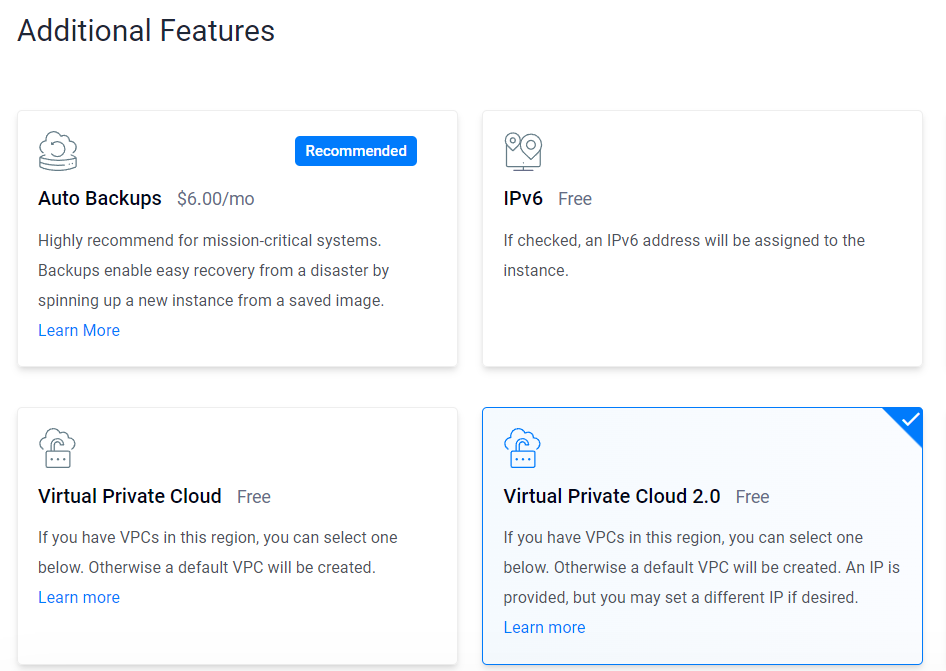Select the Virtual Private Cloud feature card
This screenshot has height=671, width=946.
click(238, 536)
